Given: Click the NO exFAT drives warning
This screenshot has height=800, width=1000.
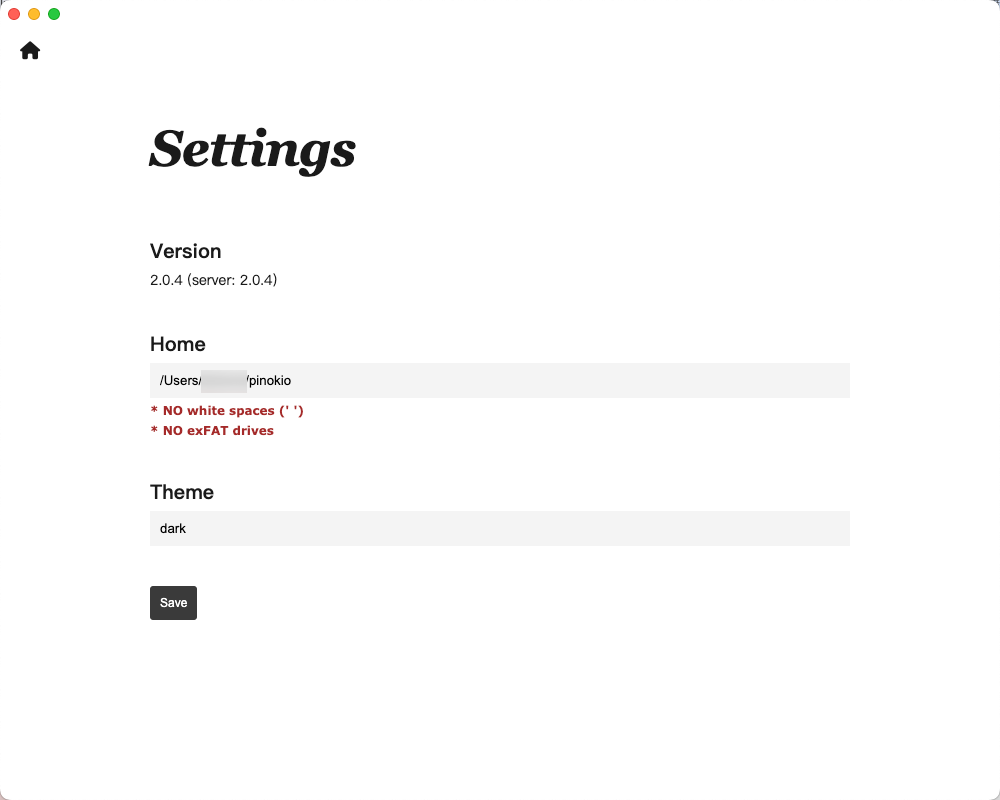Looking at the screenshot, I should click(x=212, y=431).
